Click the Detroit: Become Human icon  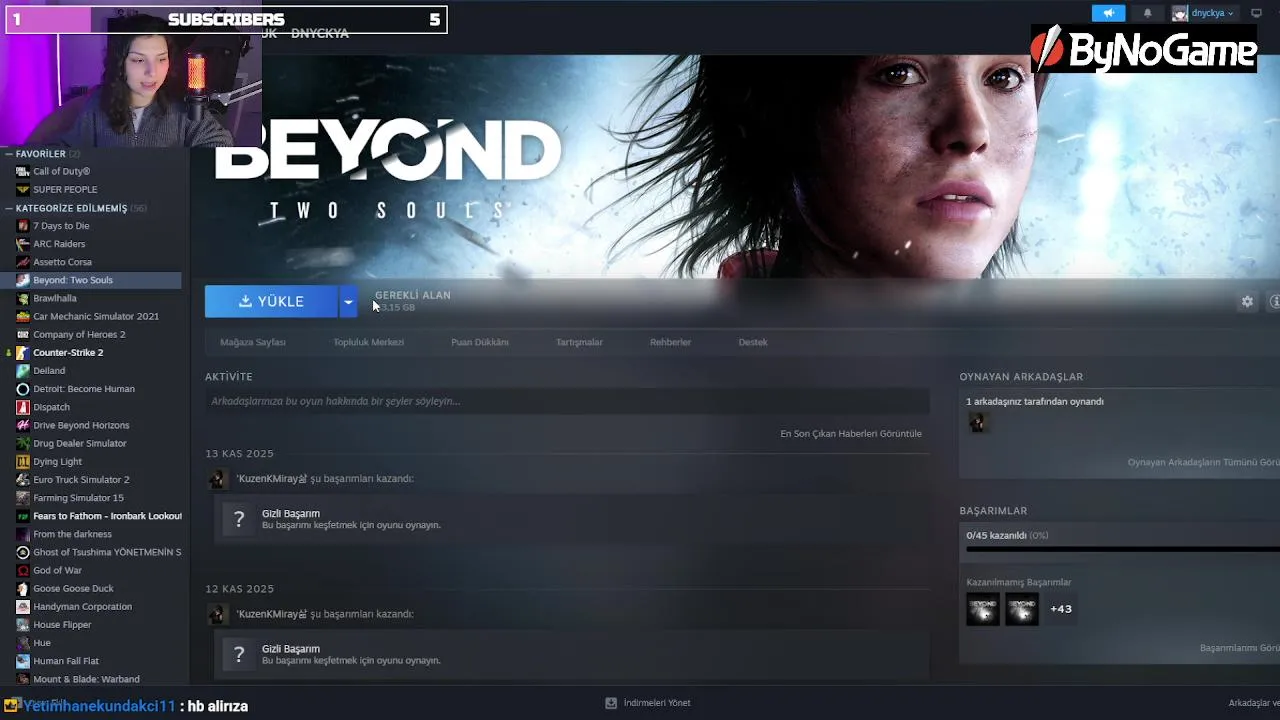[x=23, y=389]
